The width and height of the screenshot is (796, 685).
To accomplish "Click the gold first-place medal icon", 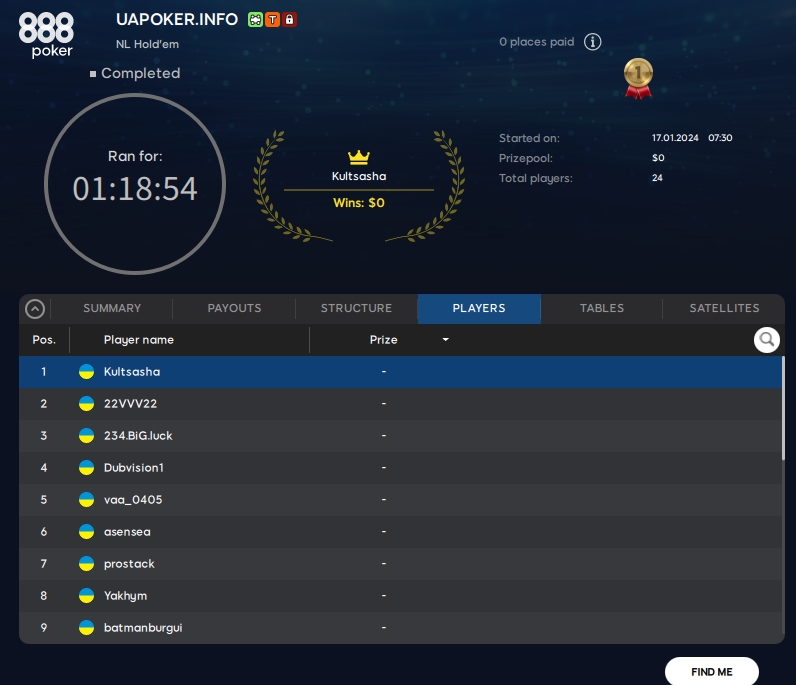I will (x=638, y=78).
